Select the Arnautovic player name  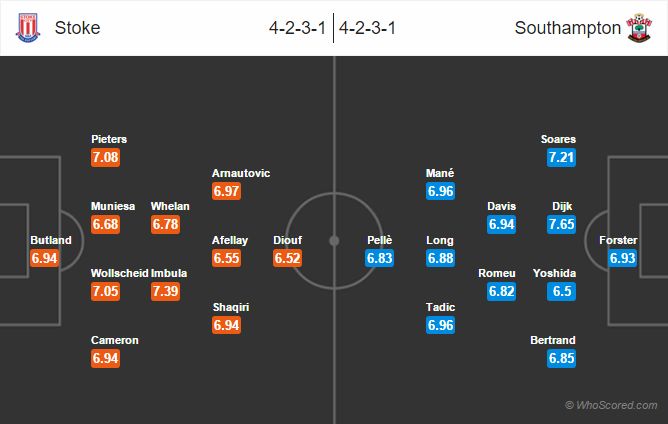(x=241, y=173)
